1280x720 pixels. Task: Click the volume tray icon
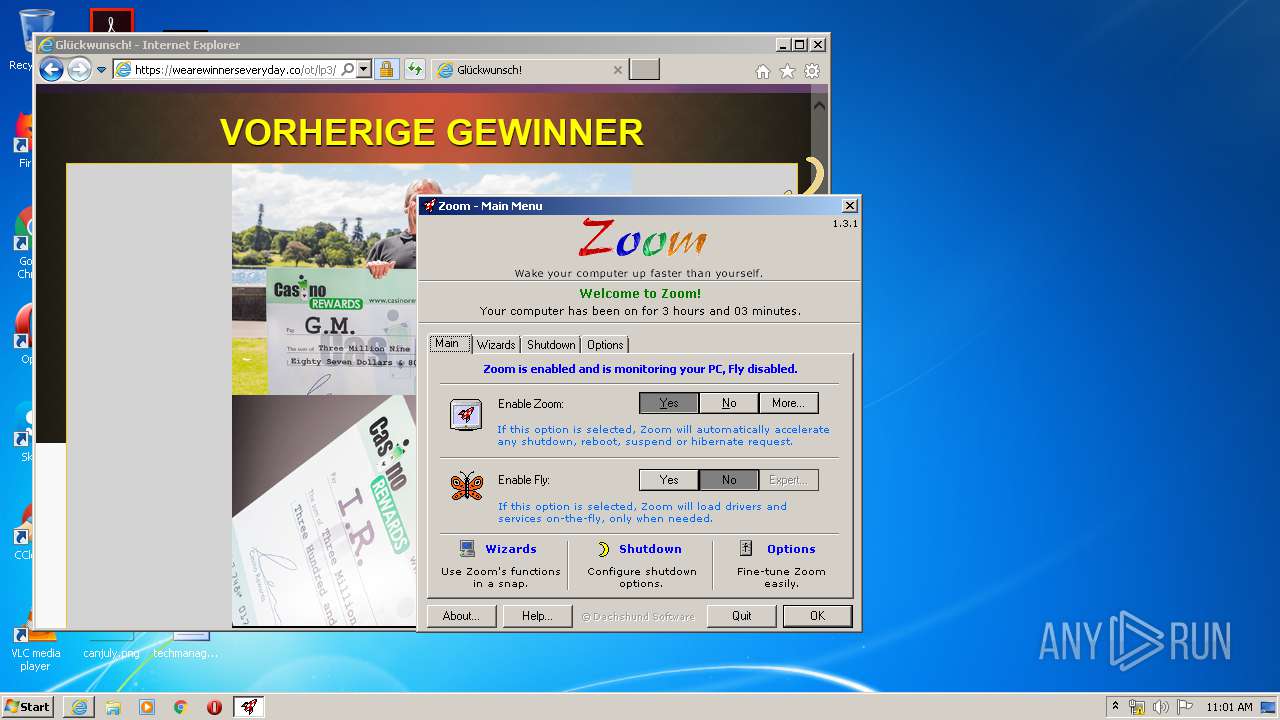[x=1161, y=707]
